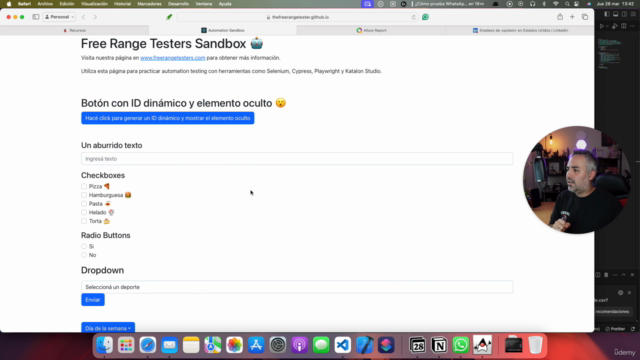Open WhatsApp from the Dock

click(461, 345)
